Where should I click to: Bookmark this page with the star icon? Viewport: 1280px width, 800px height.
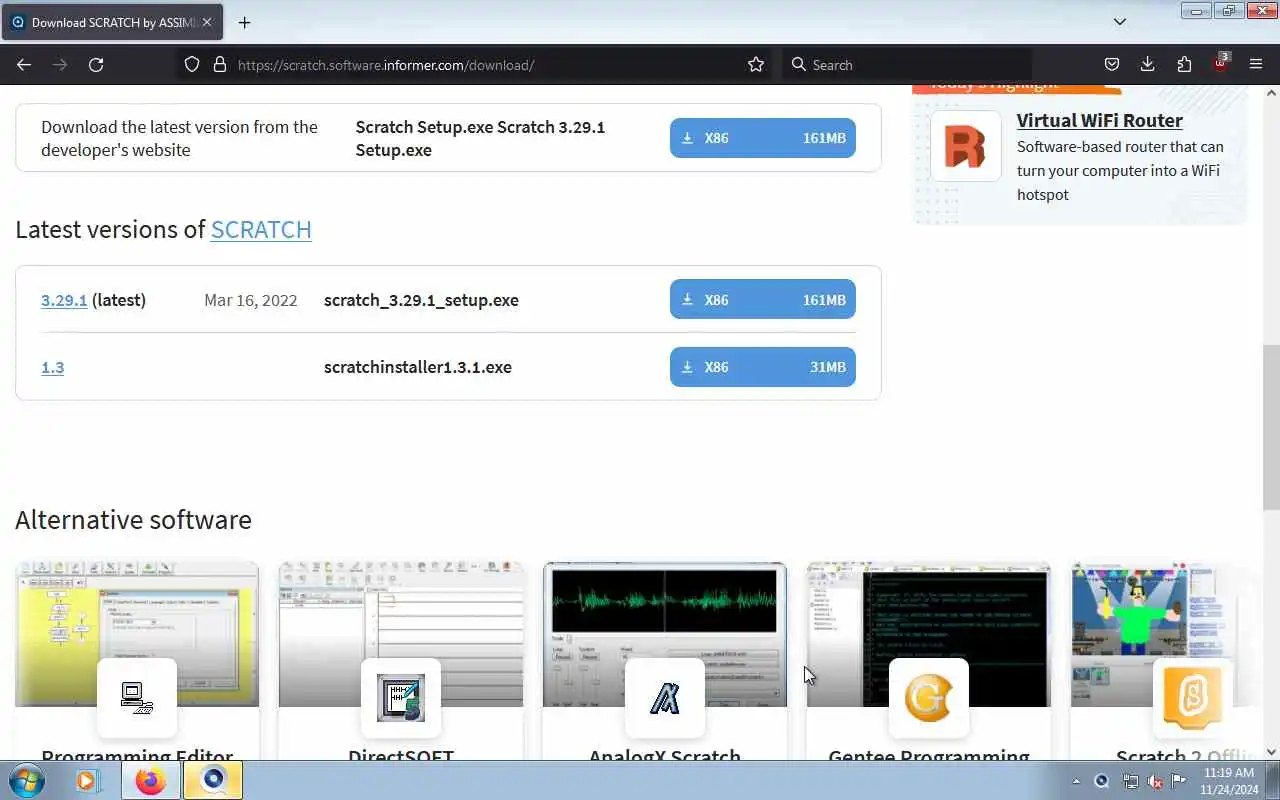(x=756, y=64)
